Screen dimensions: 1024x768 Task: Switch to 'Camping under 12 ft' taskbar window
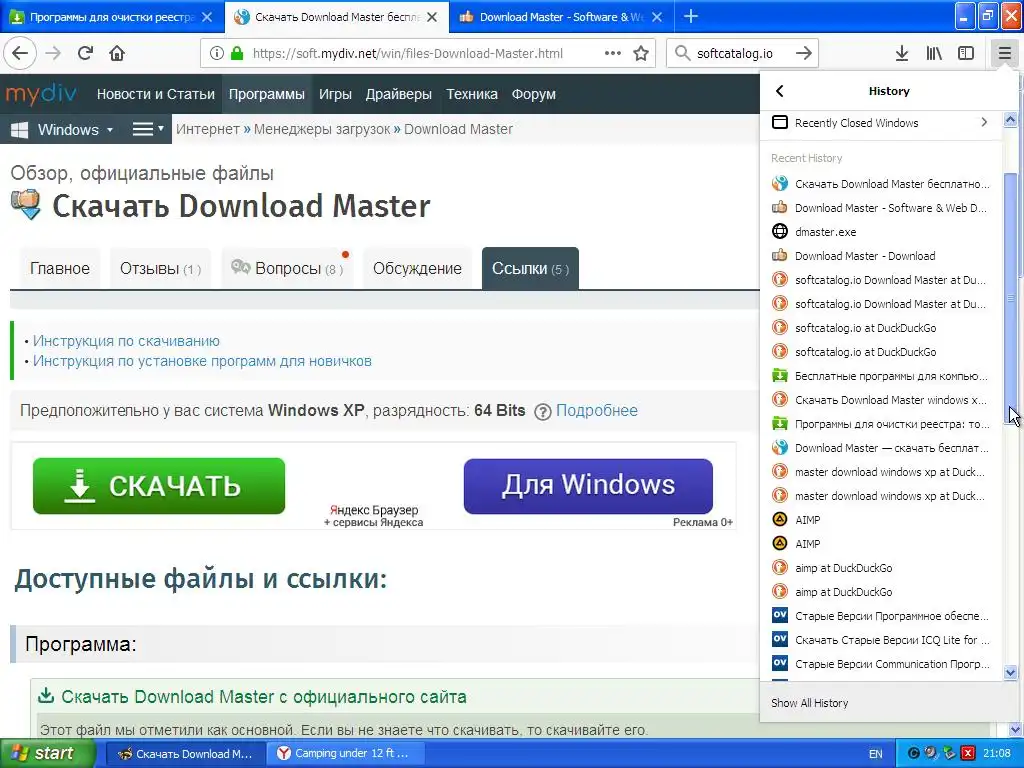(345, 754)
